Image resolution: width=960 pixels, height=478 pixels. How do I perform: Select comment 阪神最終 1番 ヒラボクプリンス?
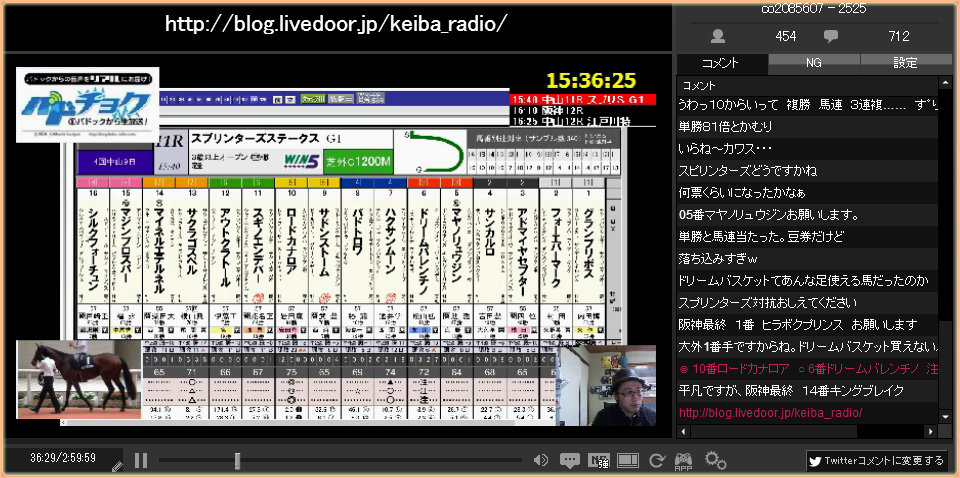coord(808,324)
